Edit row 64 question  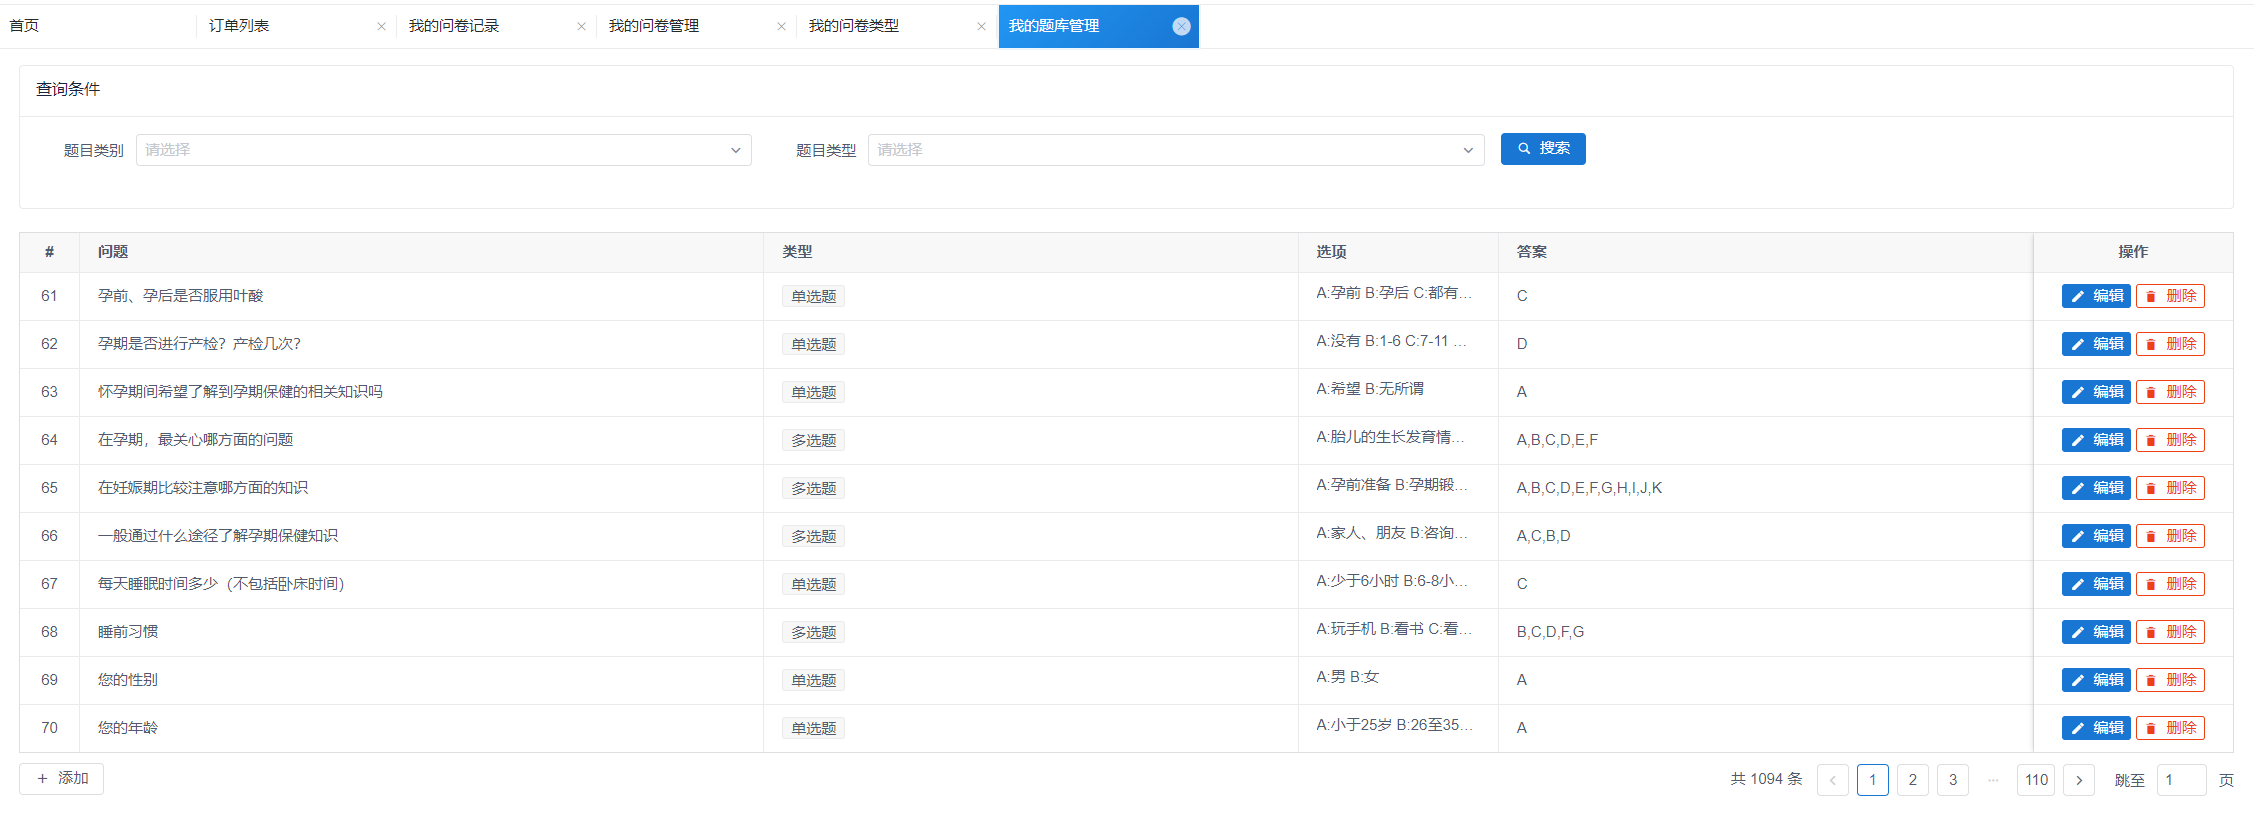coord(2096,440)
